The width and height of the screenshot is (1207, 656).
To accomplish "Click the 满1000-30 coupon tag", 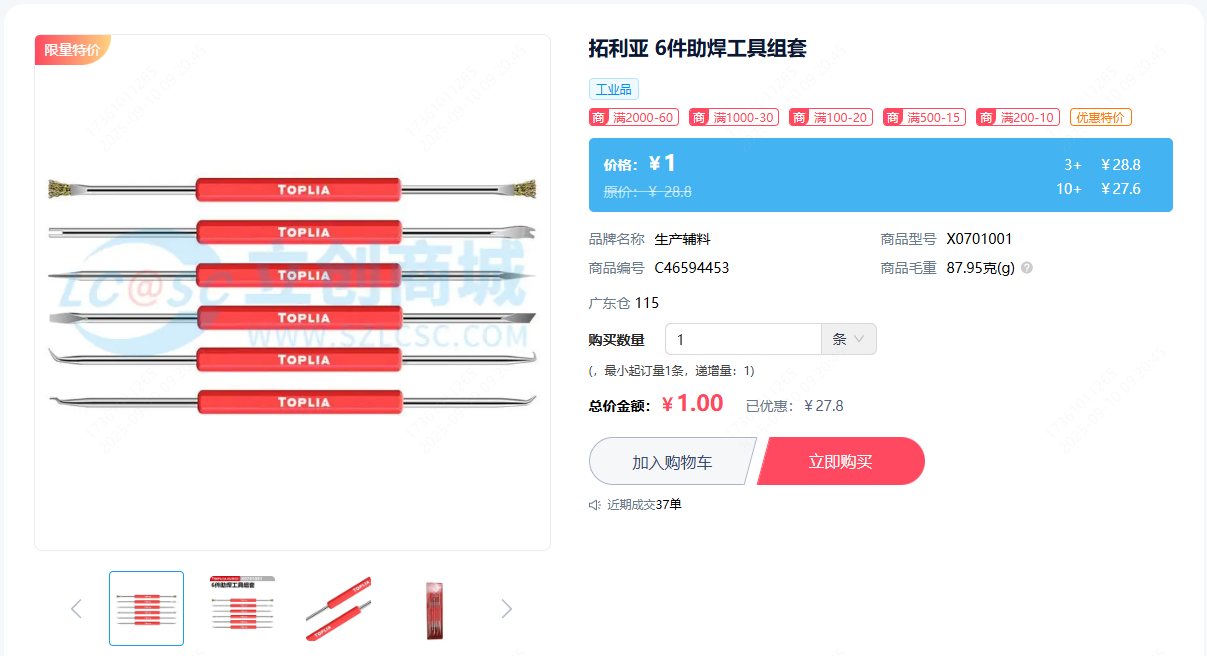I will pos(734,117).
